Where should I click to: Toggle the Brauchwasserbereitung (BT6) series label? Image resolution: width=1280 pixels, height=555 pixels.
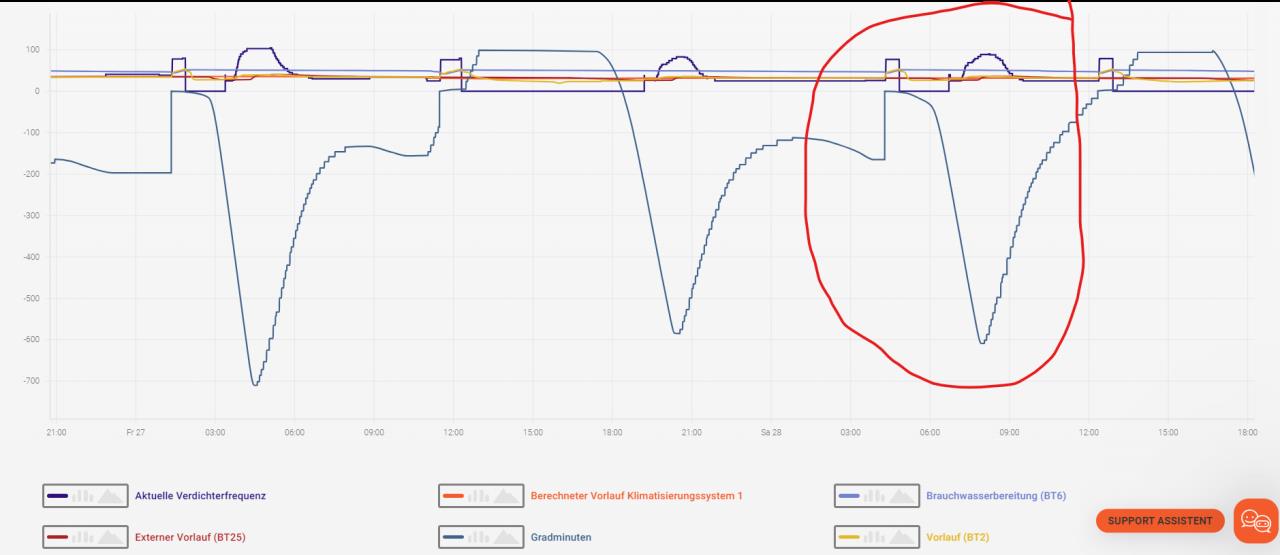pyautogui.click(x=996, y=495)
